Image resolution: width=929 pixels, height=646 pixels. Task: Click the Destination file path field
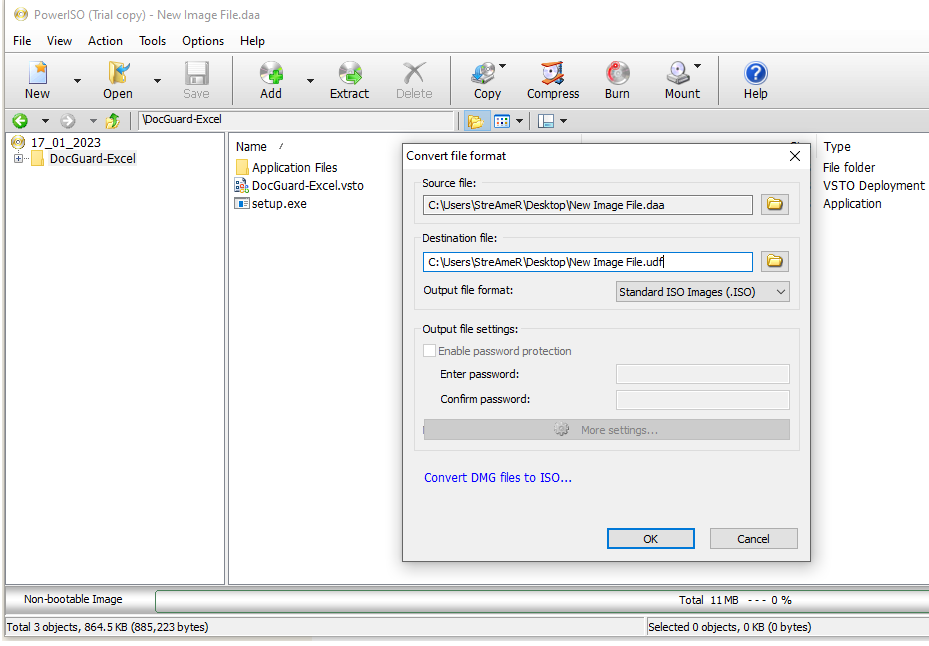coord(588,262)
